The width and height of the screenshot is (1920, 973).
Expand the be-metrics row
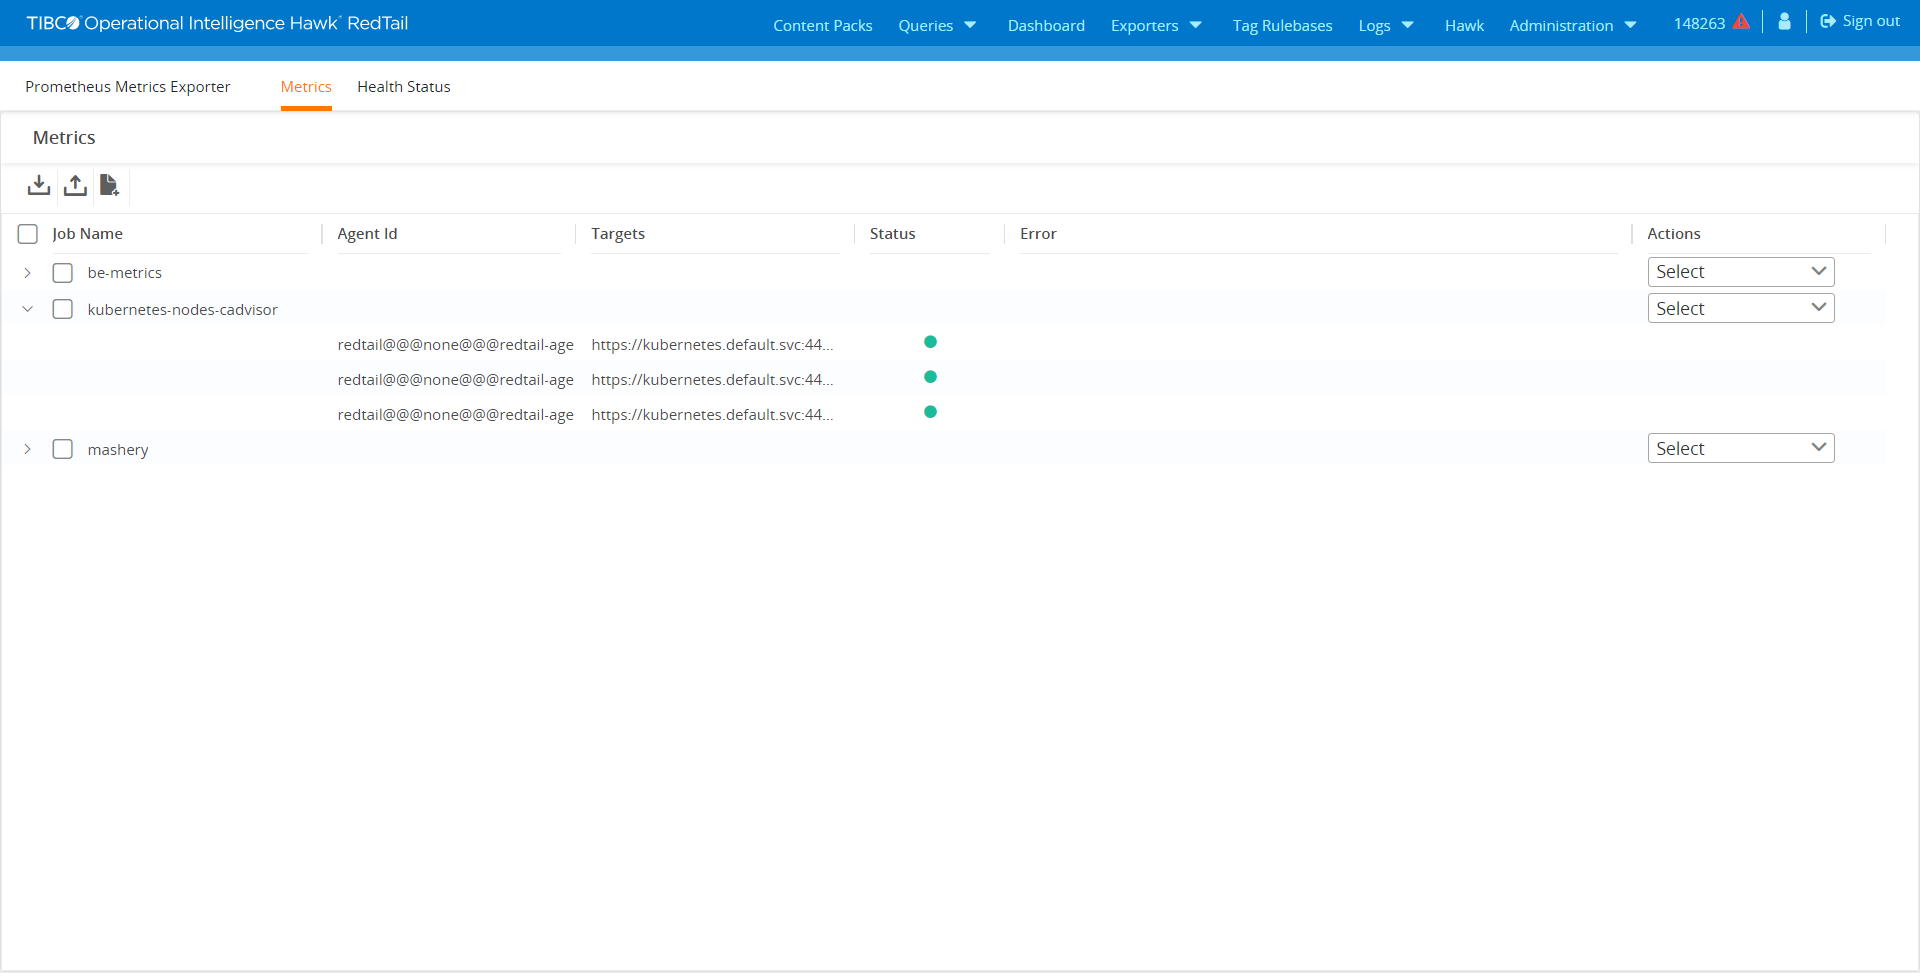27,273
